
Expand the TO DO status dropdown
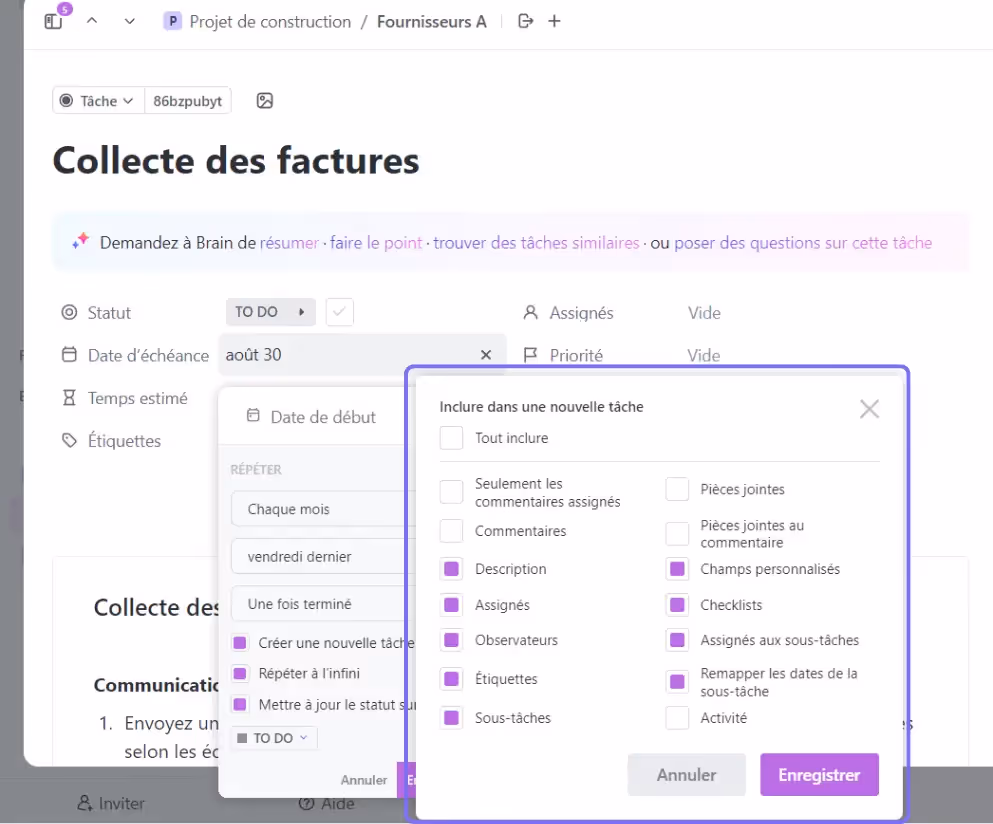point(269,311)
